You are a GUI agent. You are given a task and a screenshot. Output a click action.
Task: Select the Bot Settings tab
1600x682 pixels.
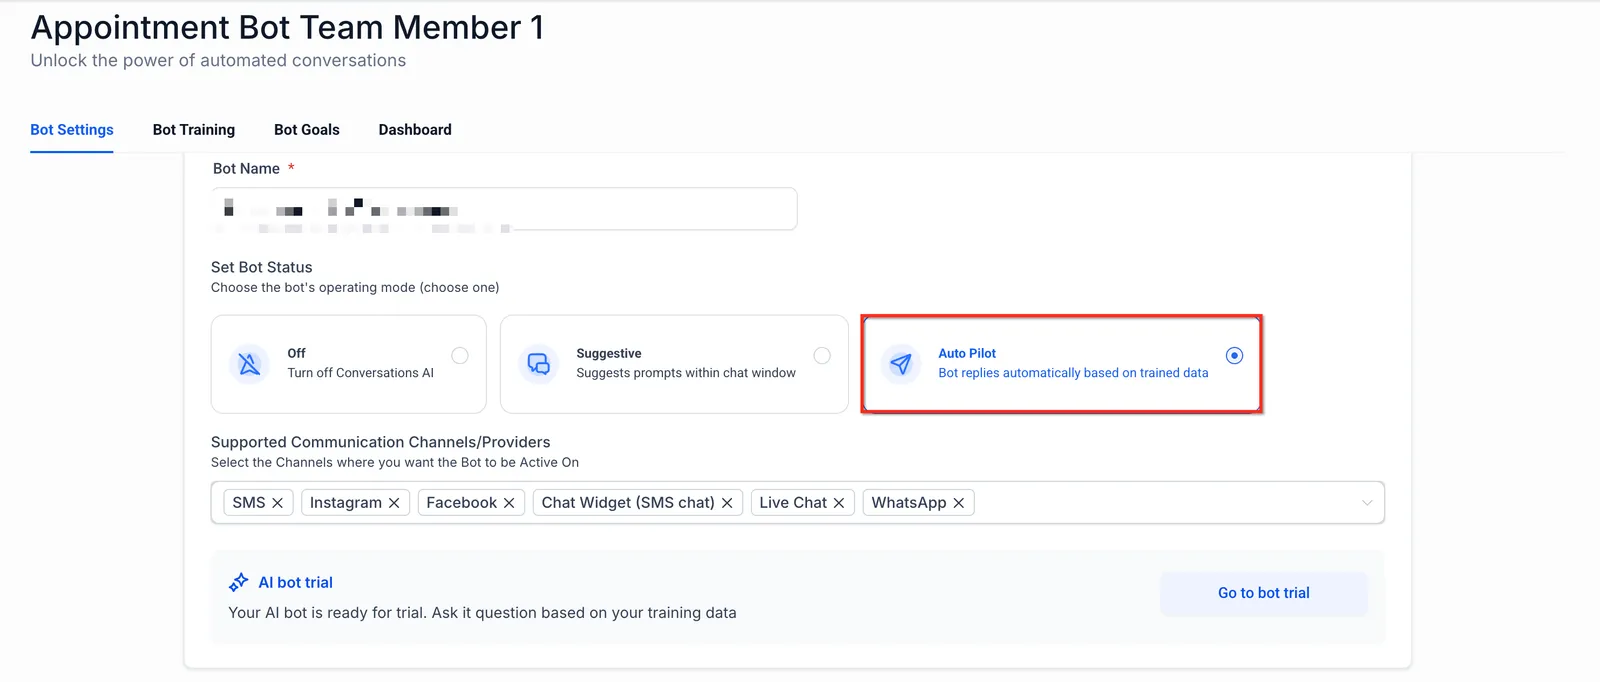coord(72,130)
